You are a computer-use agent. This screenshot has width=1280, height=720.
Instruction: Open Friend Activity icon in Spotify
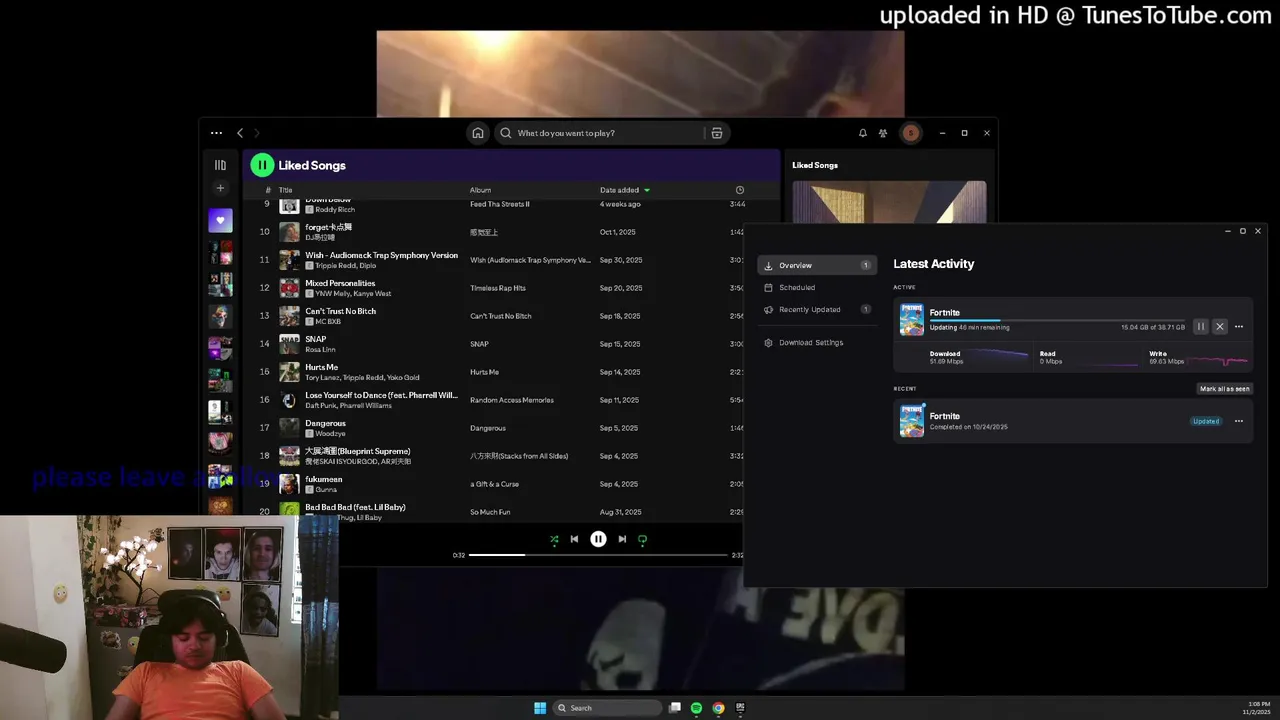point(883,133)
